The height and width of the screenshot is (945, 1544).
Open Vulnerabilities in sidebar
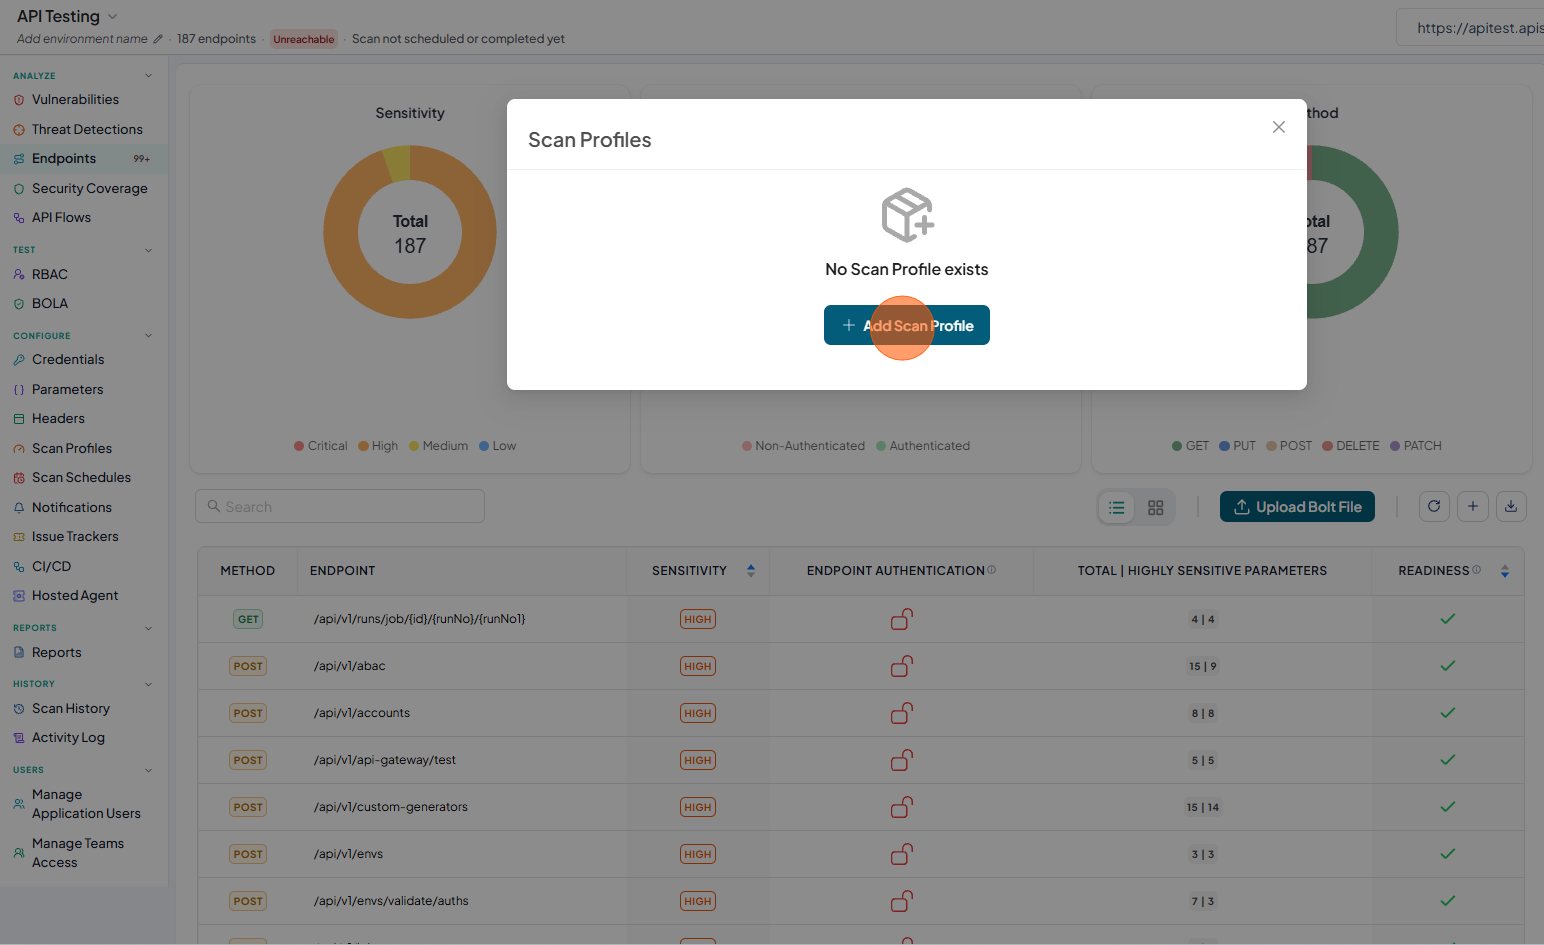[75, 100]
